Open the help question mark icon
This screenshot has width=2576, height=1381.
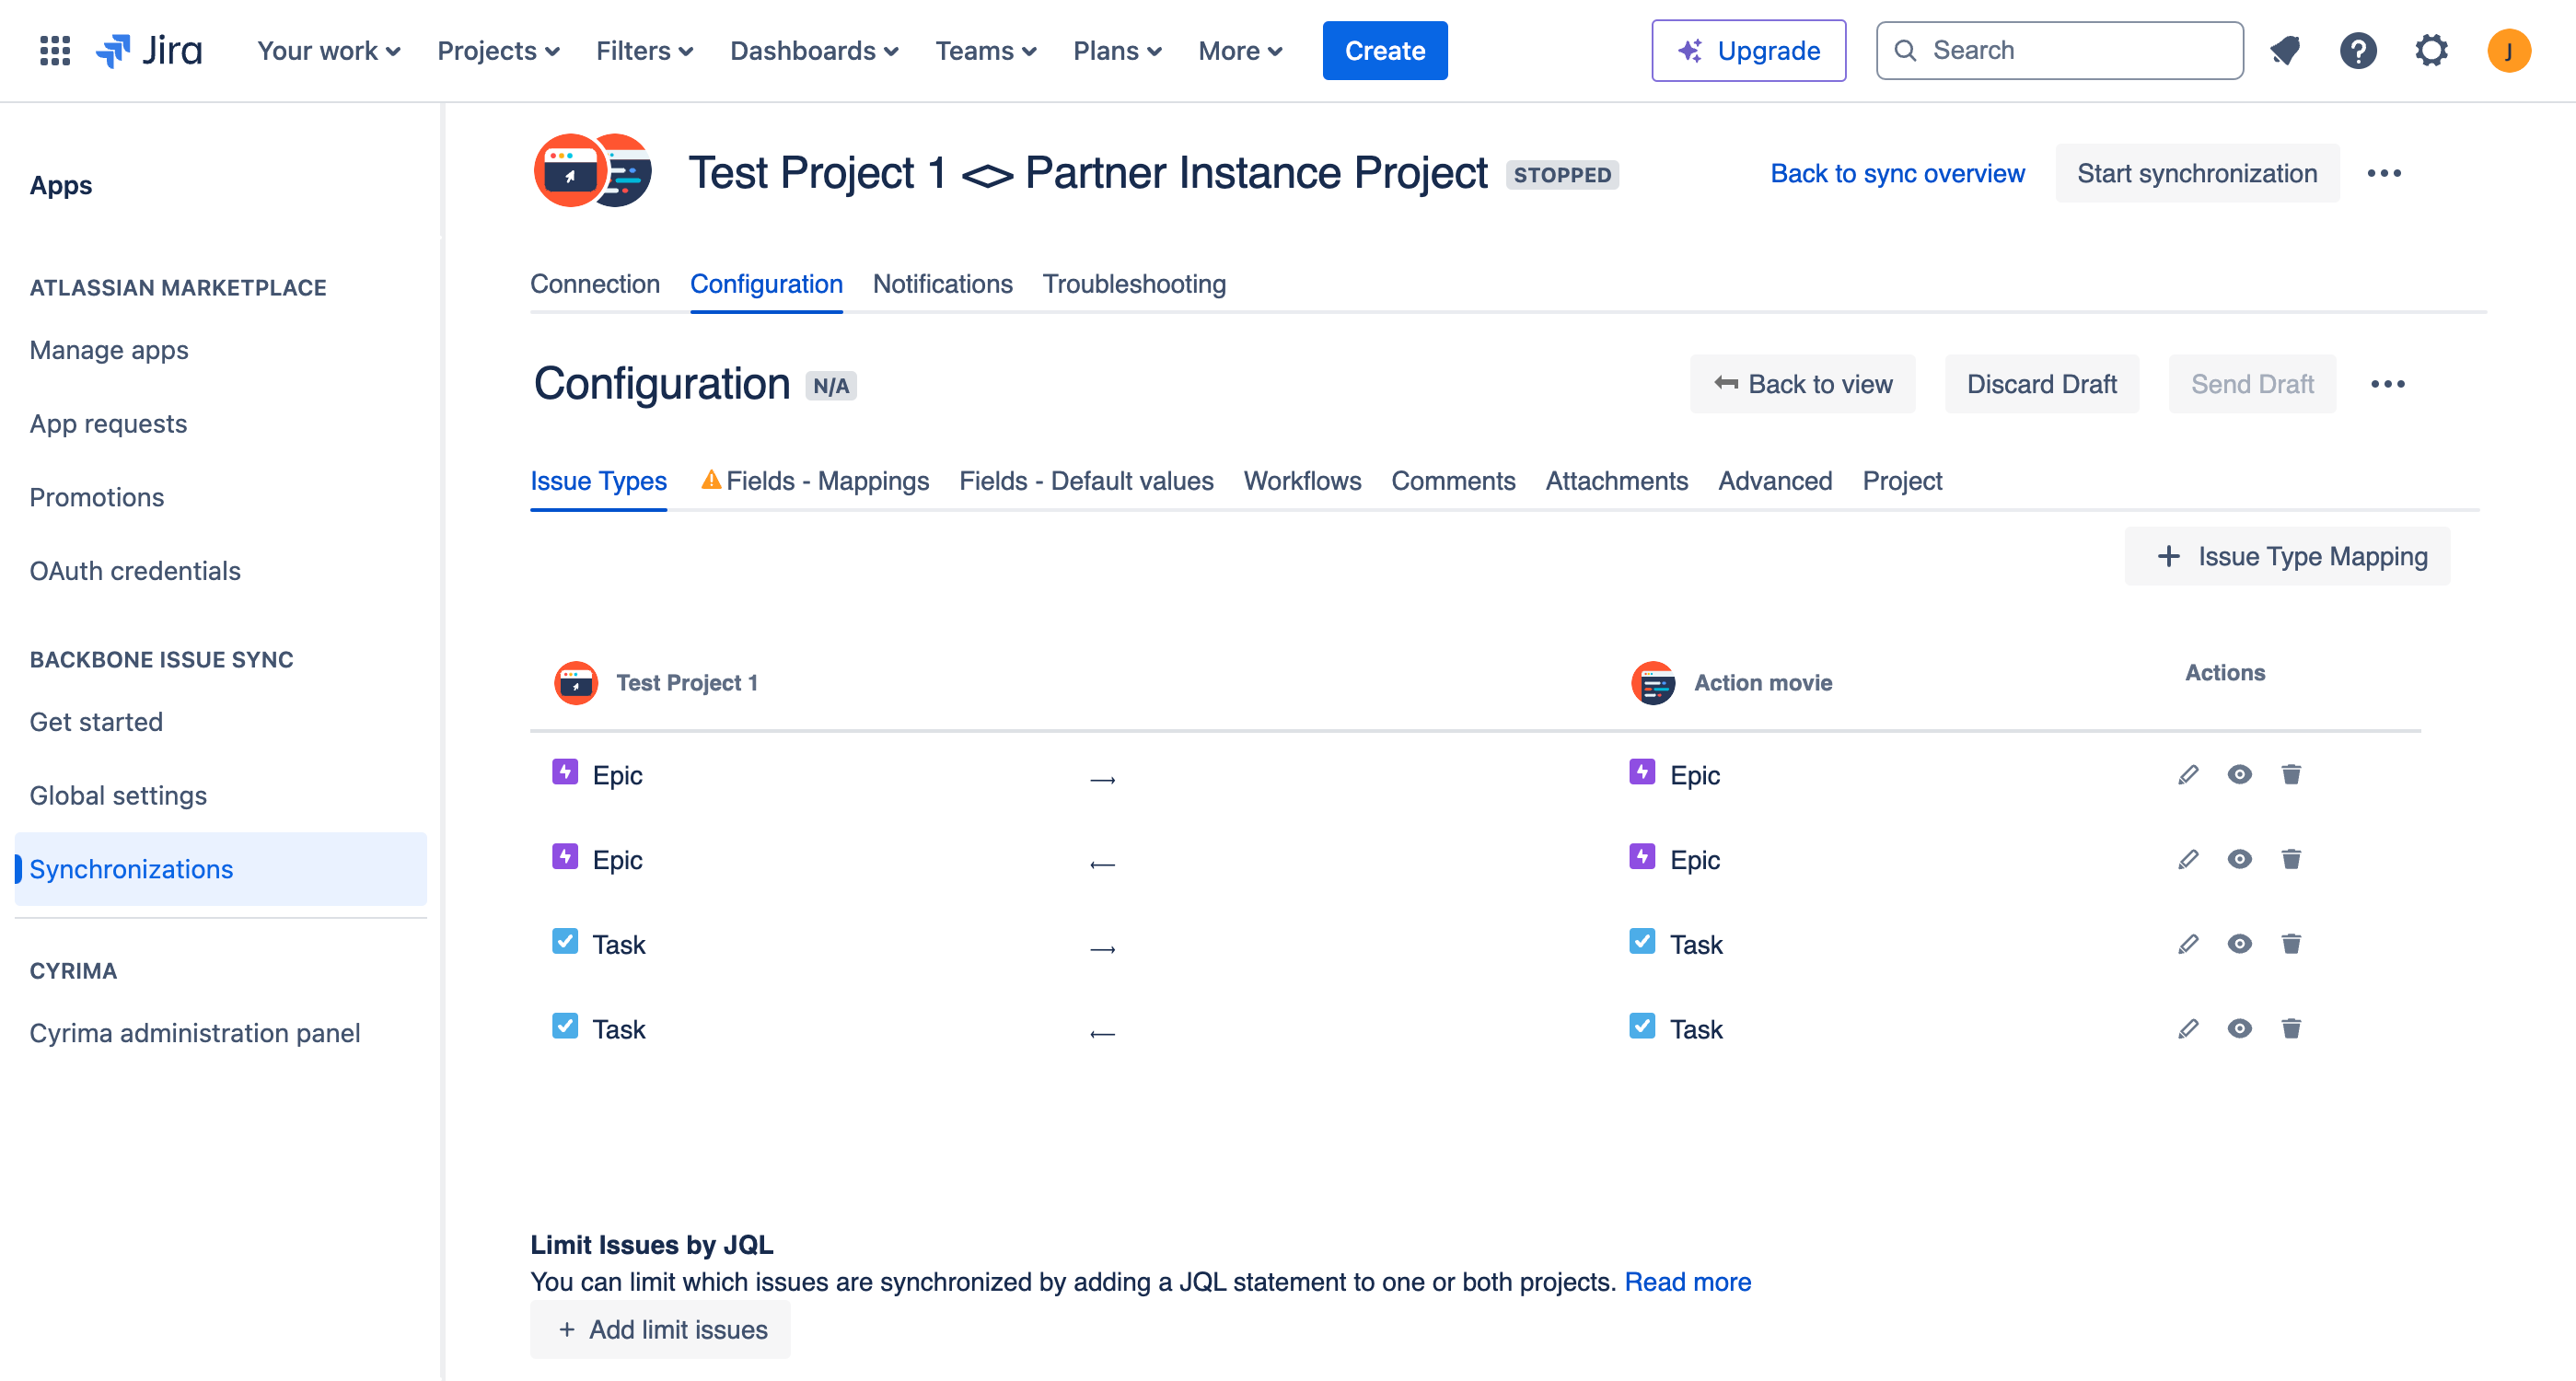coord(2358,50)
